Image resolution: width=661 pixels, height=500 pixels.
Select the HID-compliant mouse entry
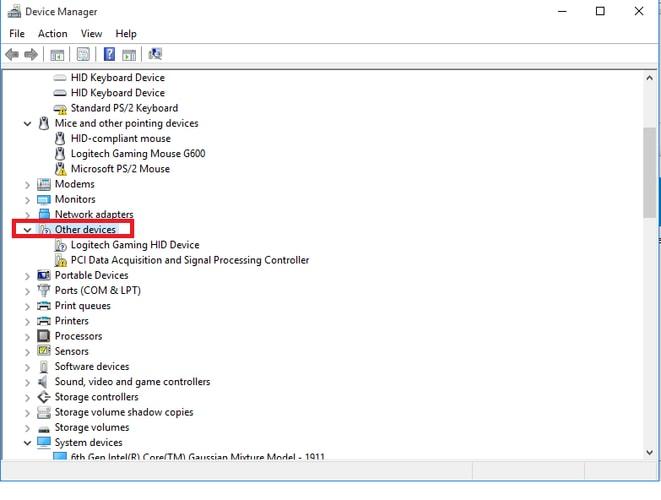[121, 139]
